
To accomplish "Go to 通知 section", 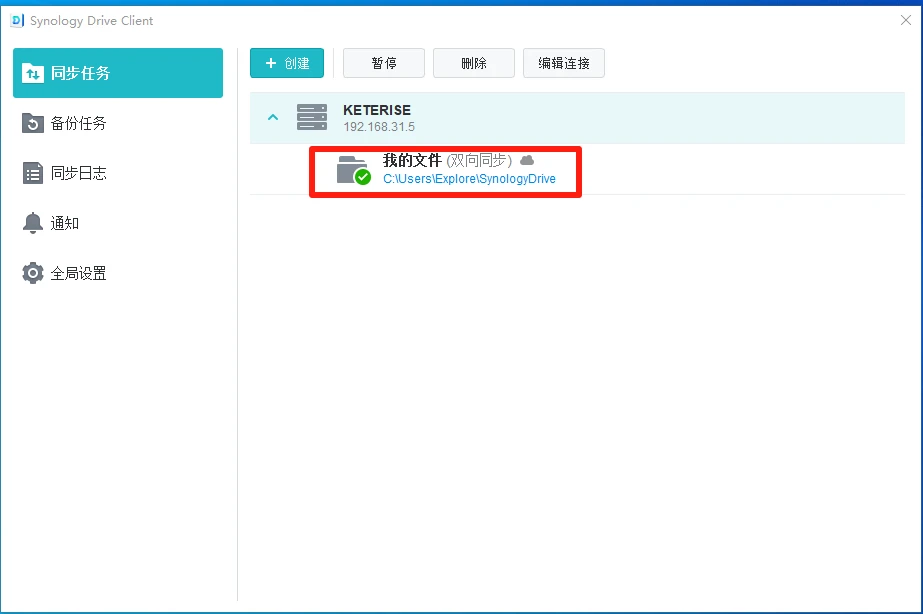I will point(118,223).
